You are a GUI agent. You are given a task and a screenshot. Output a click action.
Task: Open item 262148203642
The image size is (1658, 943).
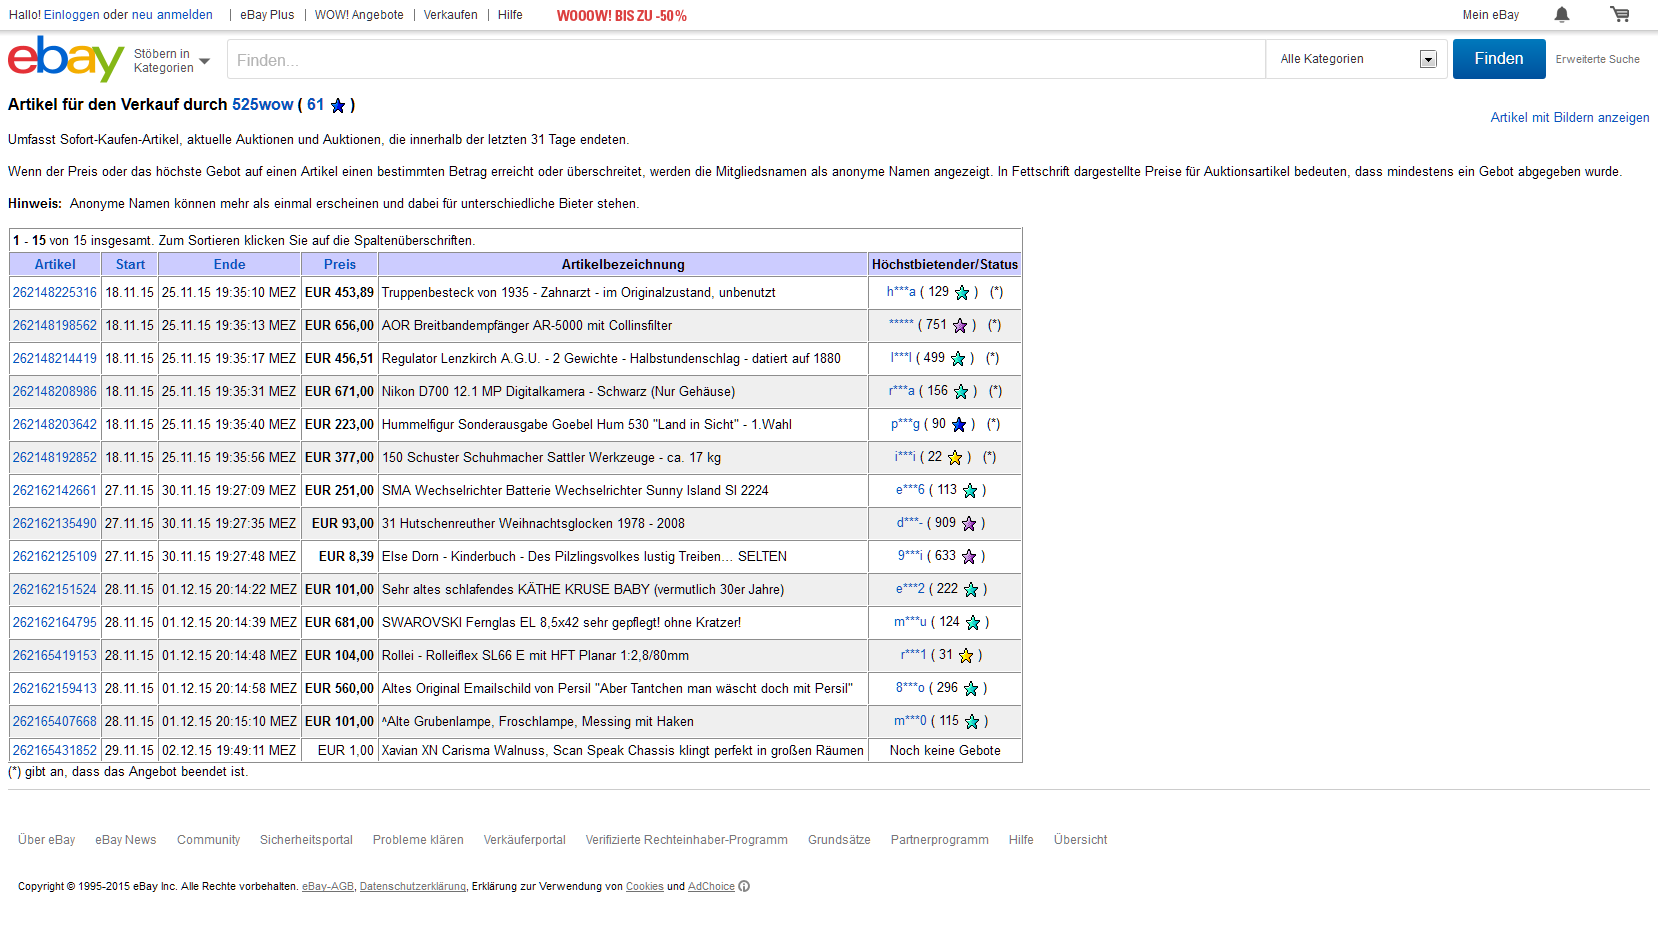(55, 425)
